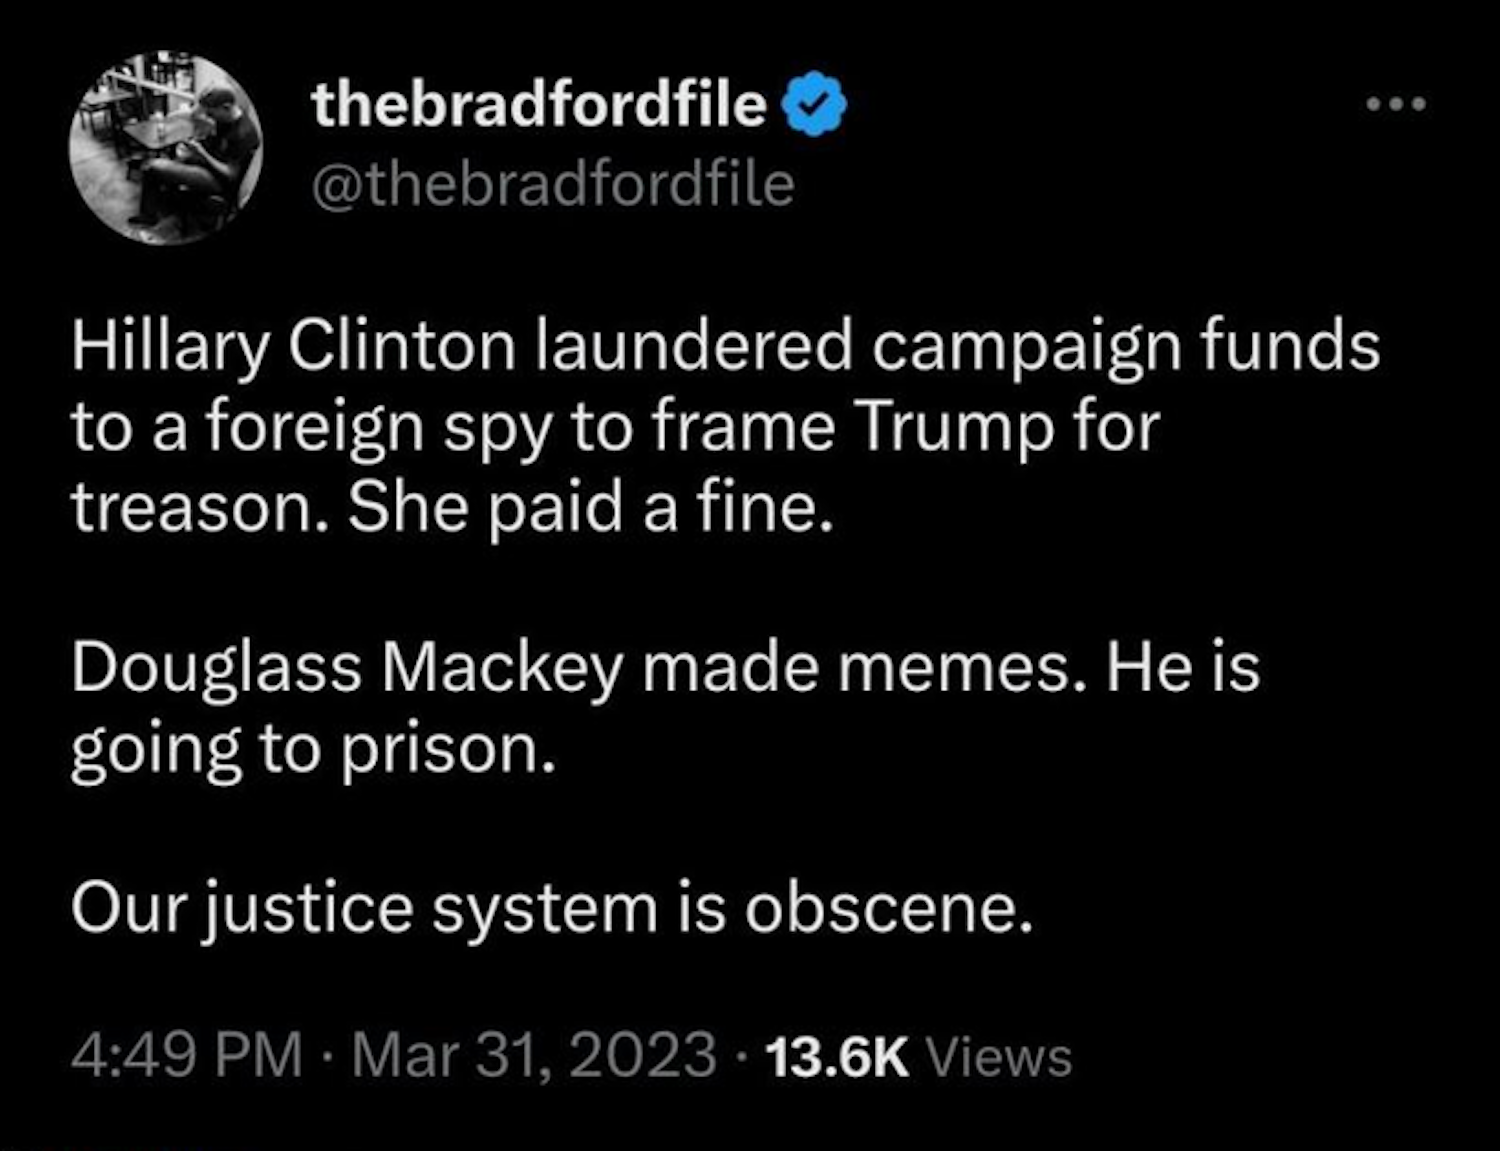Click the "Hillary Clinton laundered campaign funds" line
This screenshot has width=1500, height=1151.
725,347
